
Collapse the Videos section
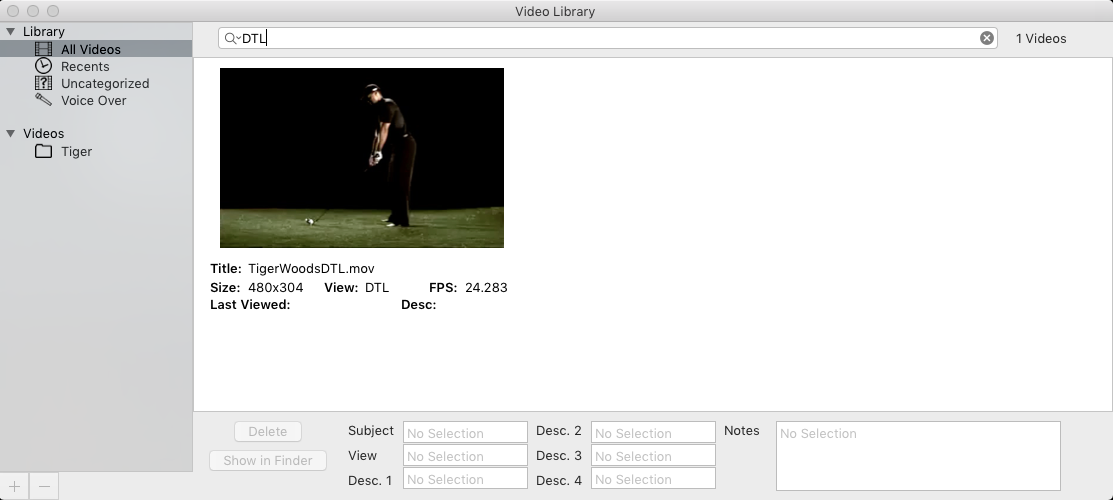click(x=10, y=134)
